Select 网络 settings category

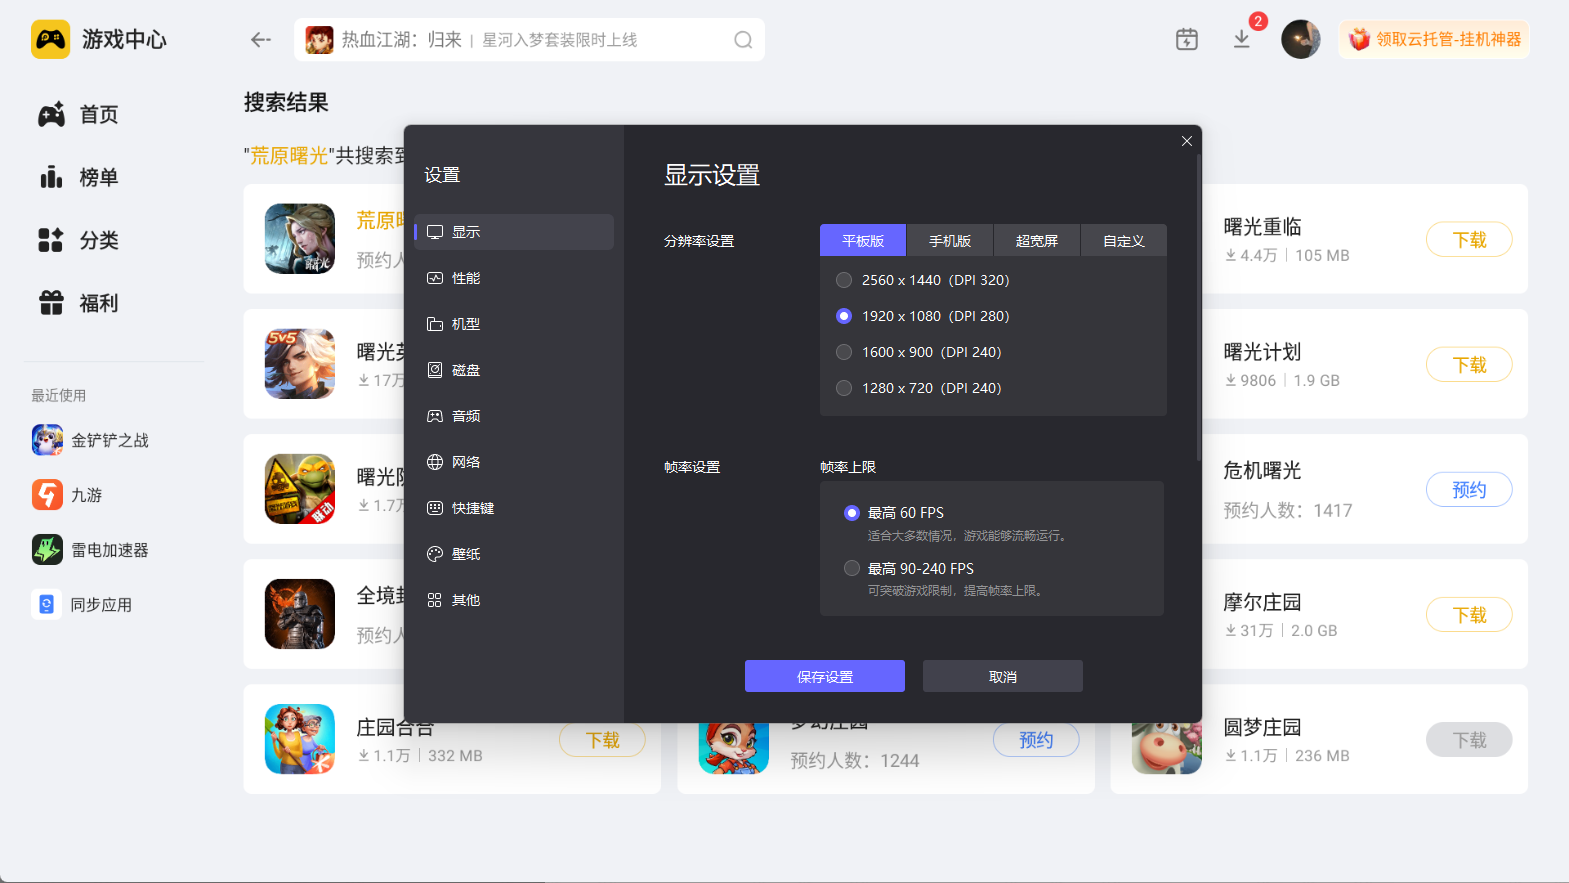(x=514, y=462)
